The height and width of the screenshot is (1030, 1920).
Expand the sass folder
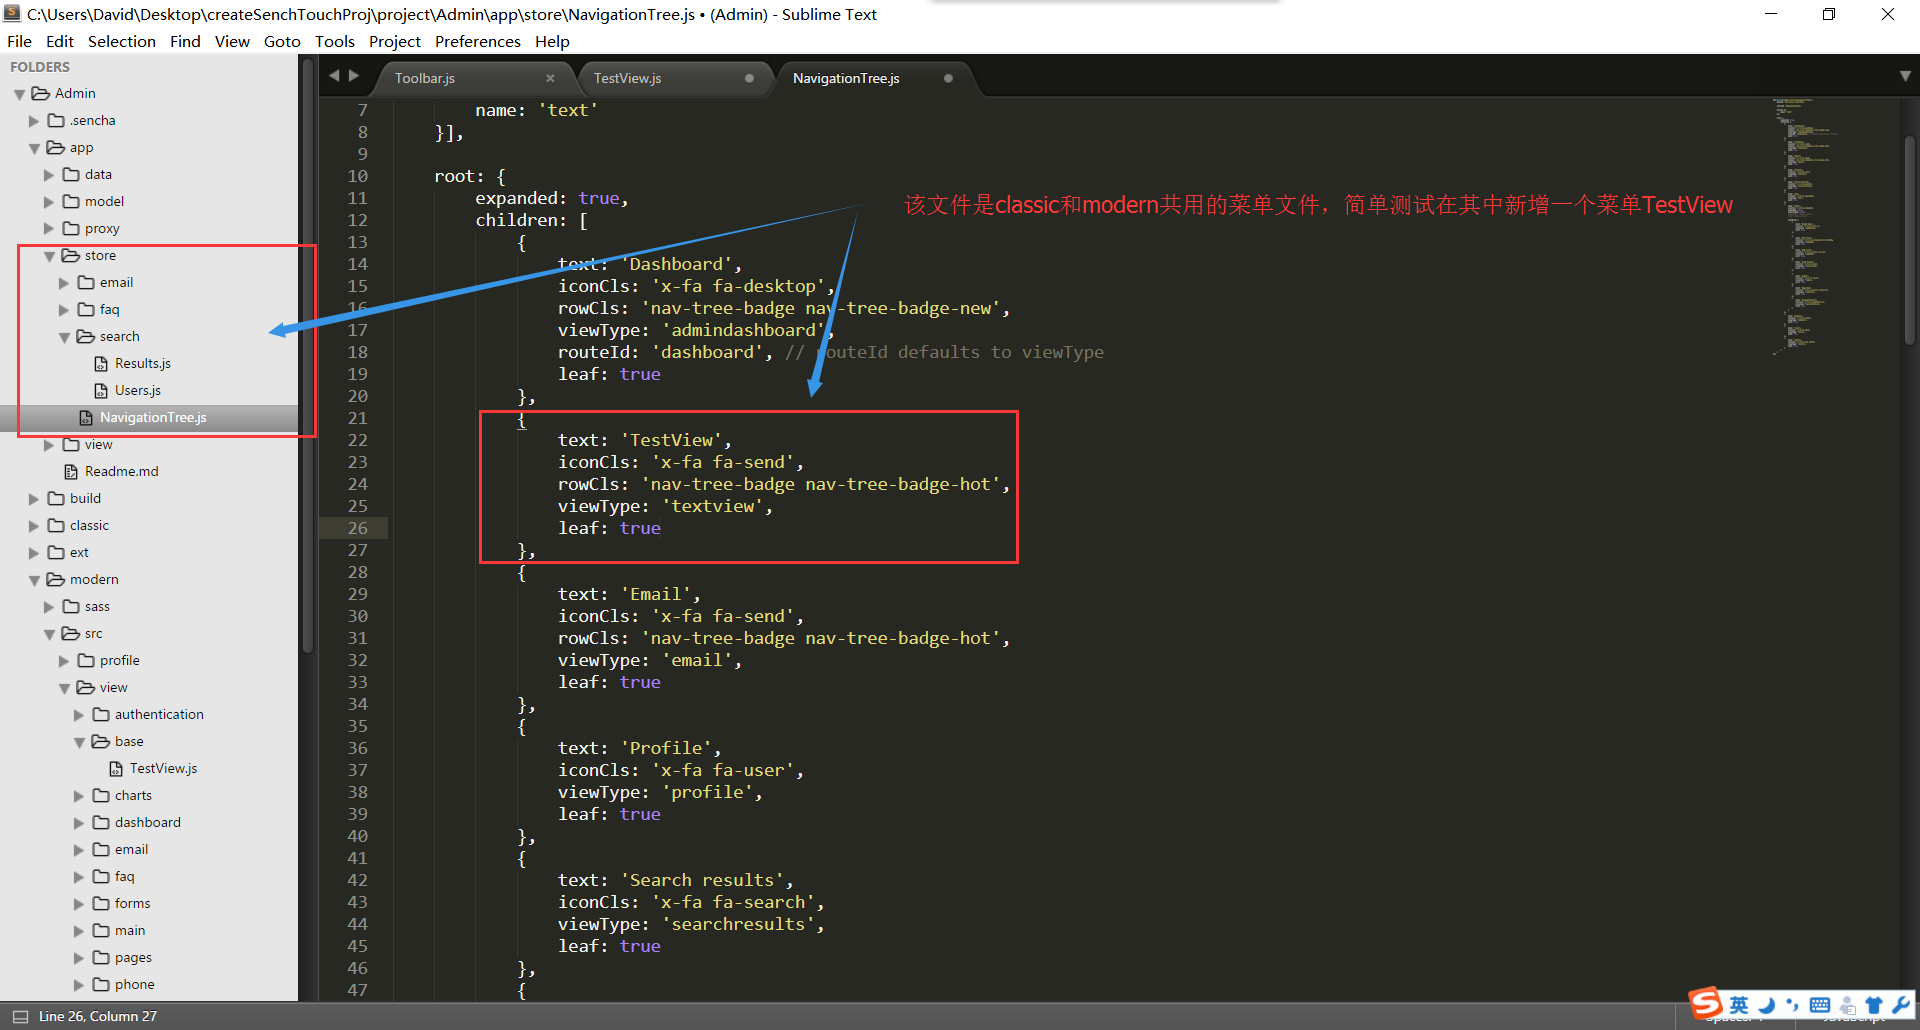point(49,607)
